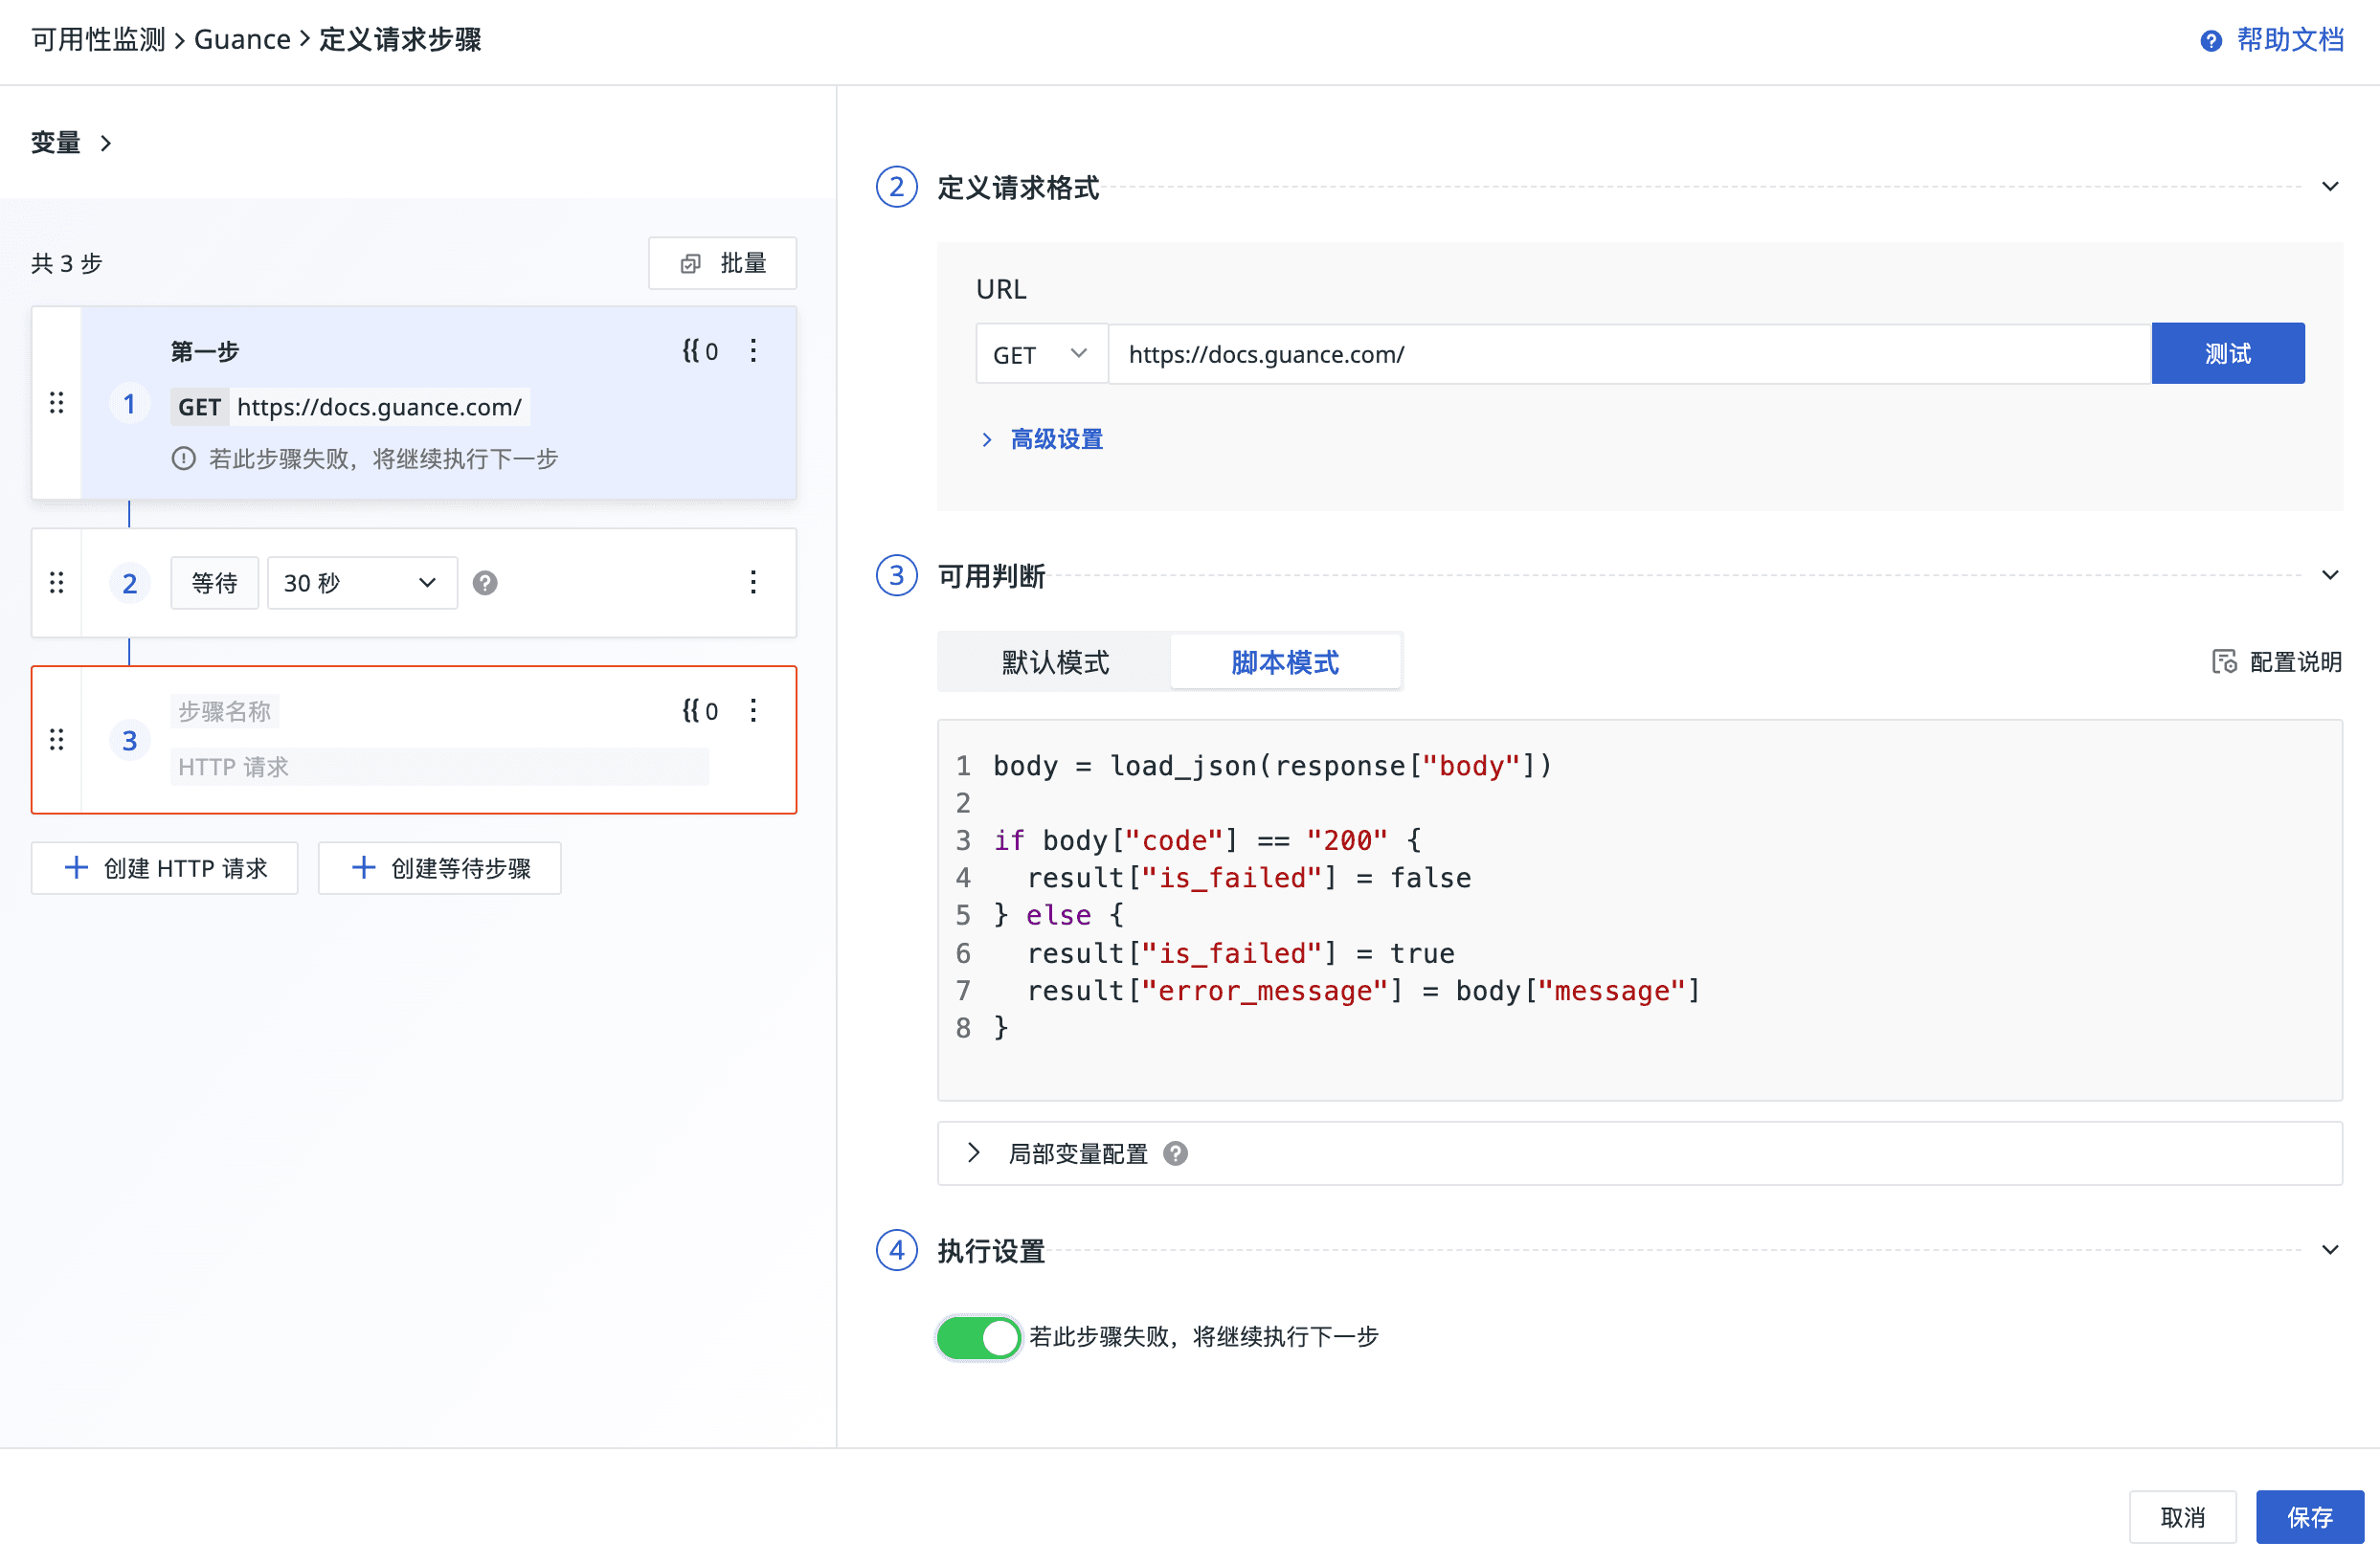This screenshot has width=2380, height=1564.
Task: Collapse the 可用判断 section chevron
Action: click(x=2329, y=575)
